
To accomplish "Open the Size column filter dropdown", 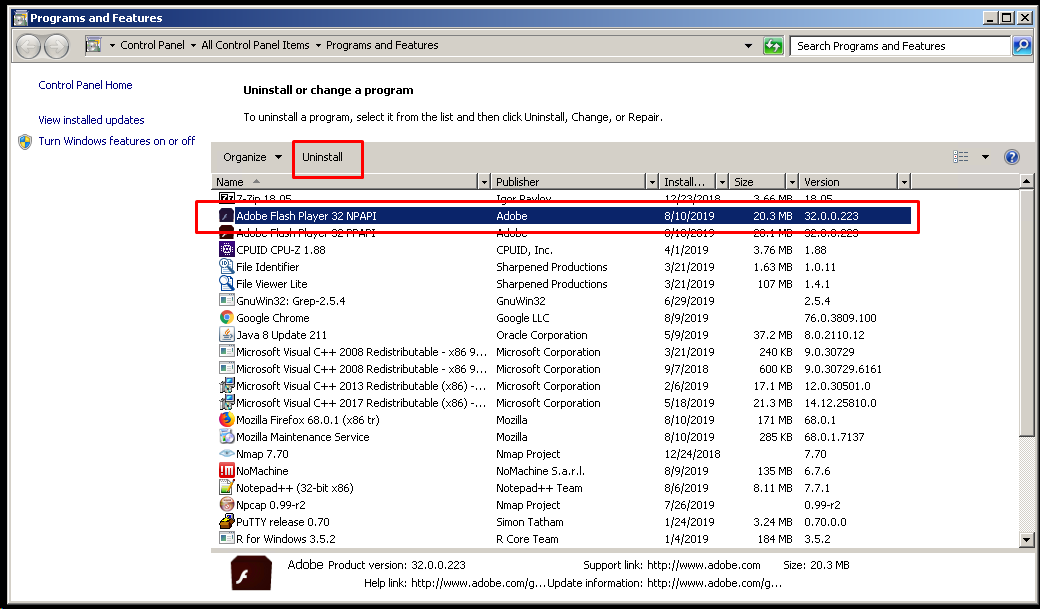I will pos(792,182).
